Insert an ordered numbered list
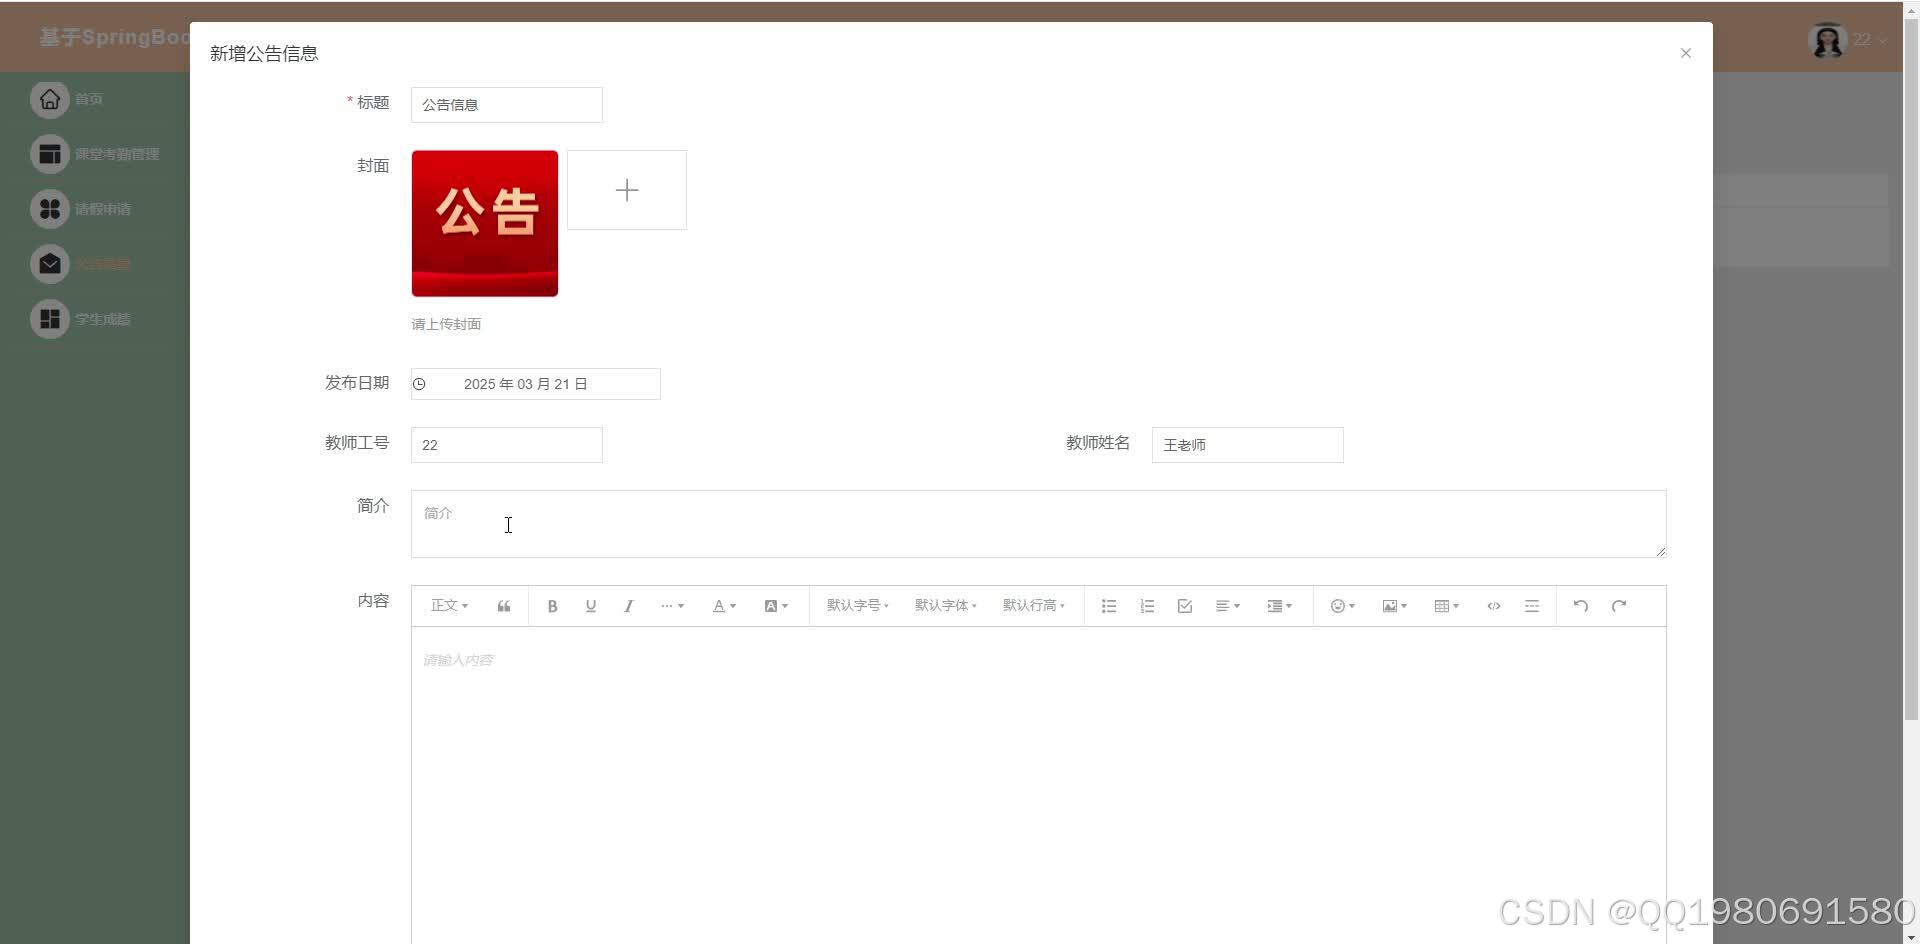 (x=1146, y=605)
